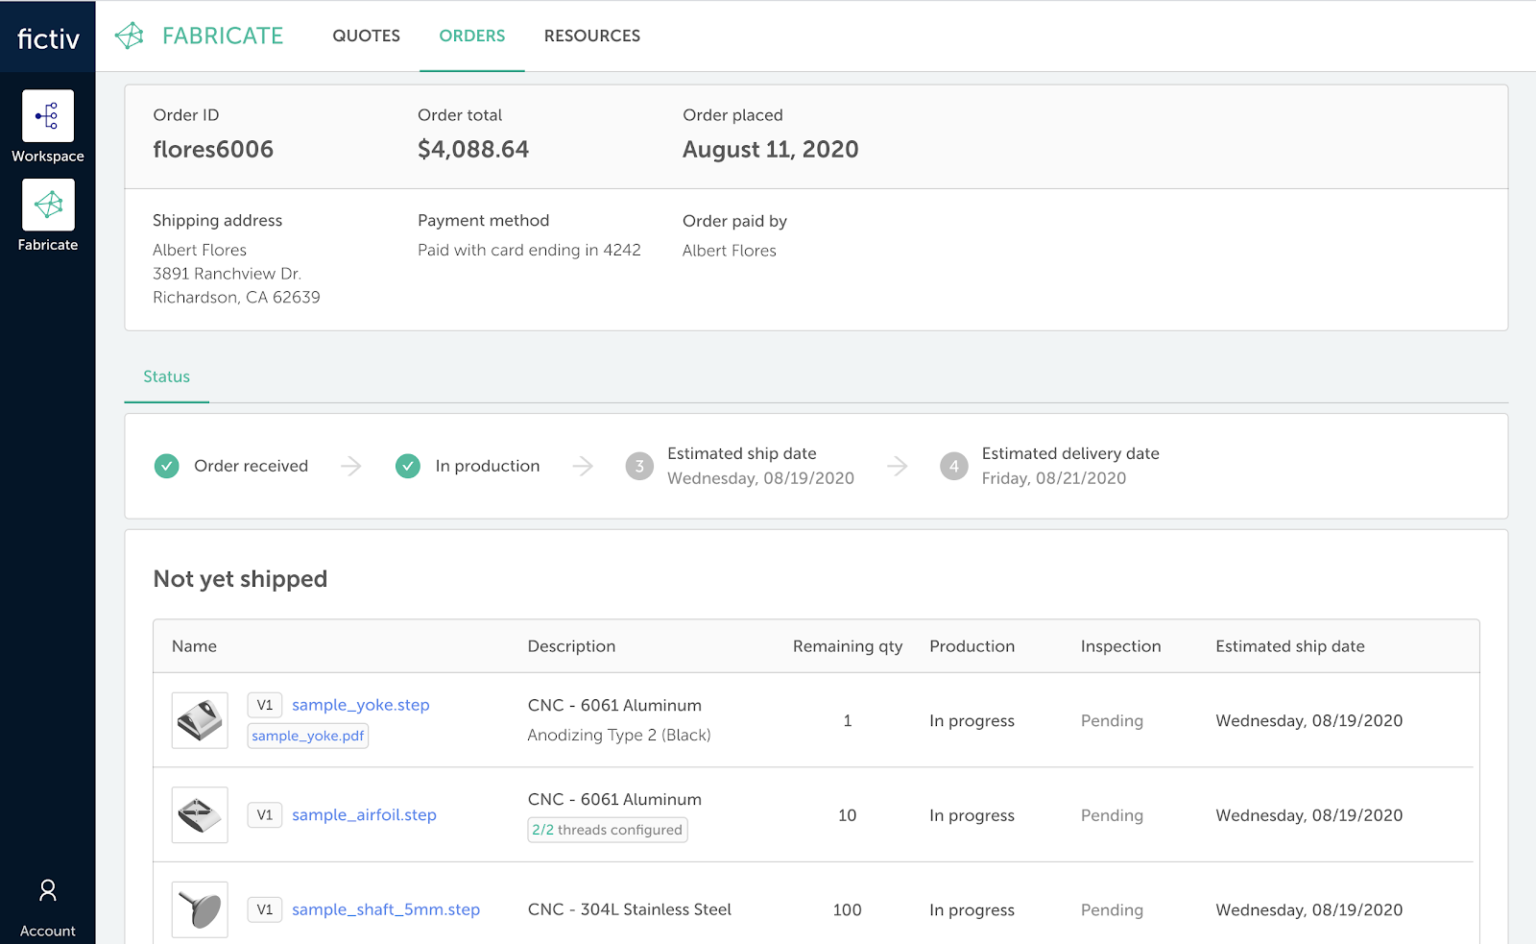Open the sample_yoke.pdf attachment

point(307,735)
